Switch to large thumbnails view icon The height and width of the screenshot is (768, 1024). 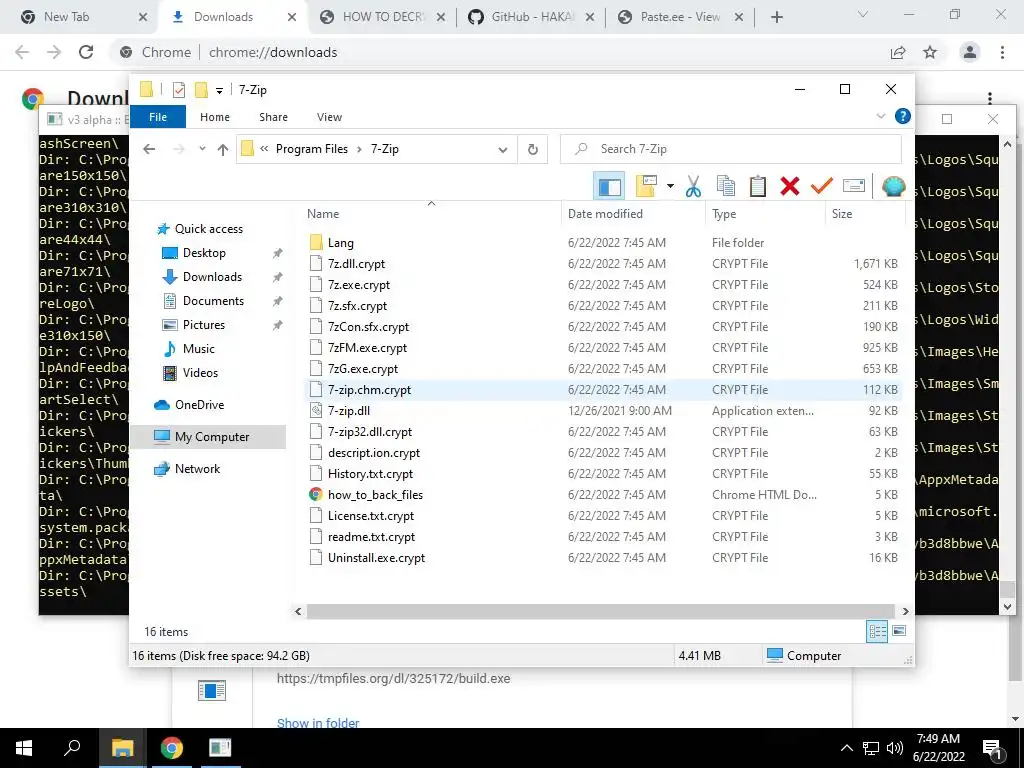tap(899, 631)
